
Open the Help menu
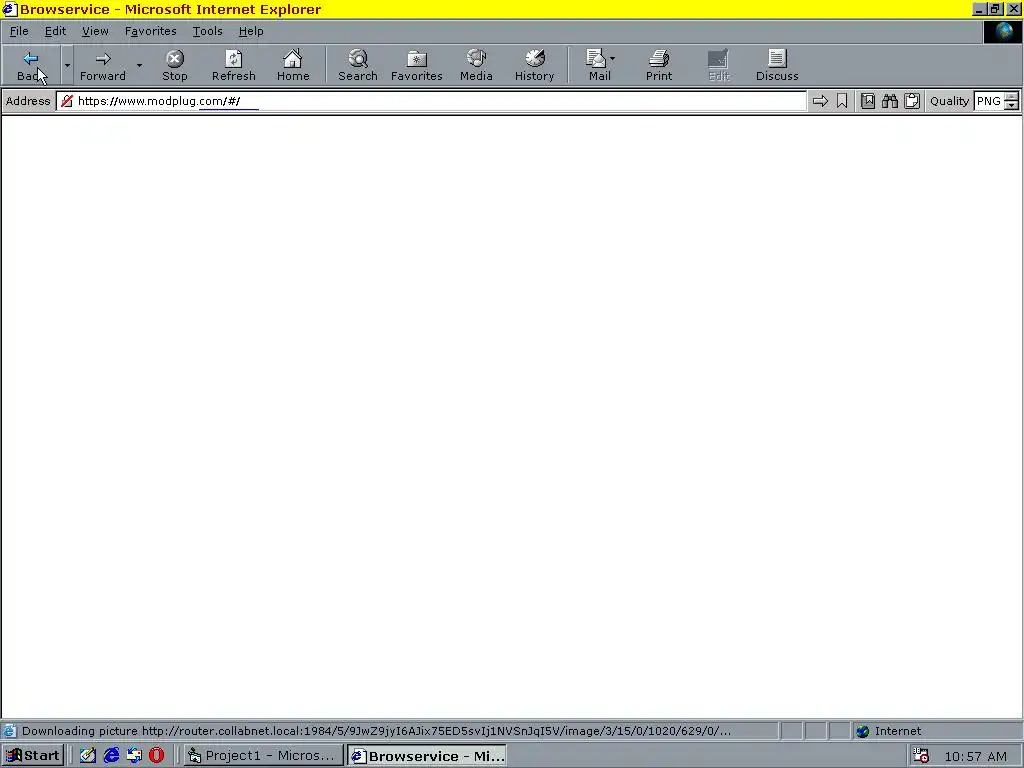pyautogui.click(x=251, y=31)
